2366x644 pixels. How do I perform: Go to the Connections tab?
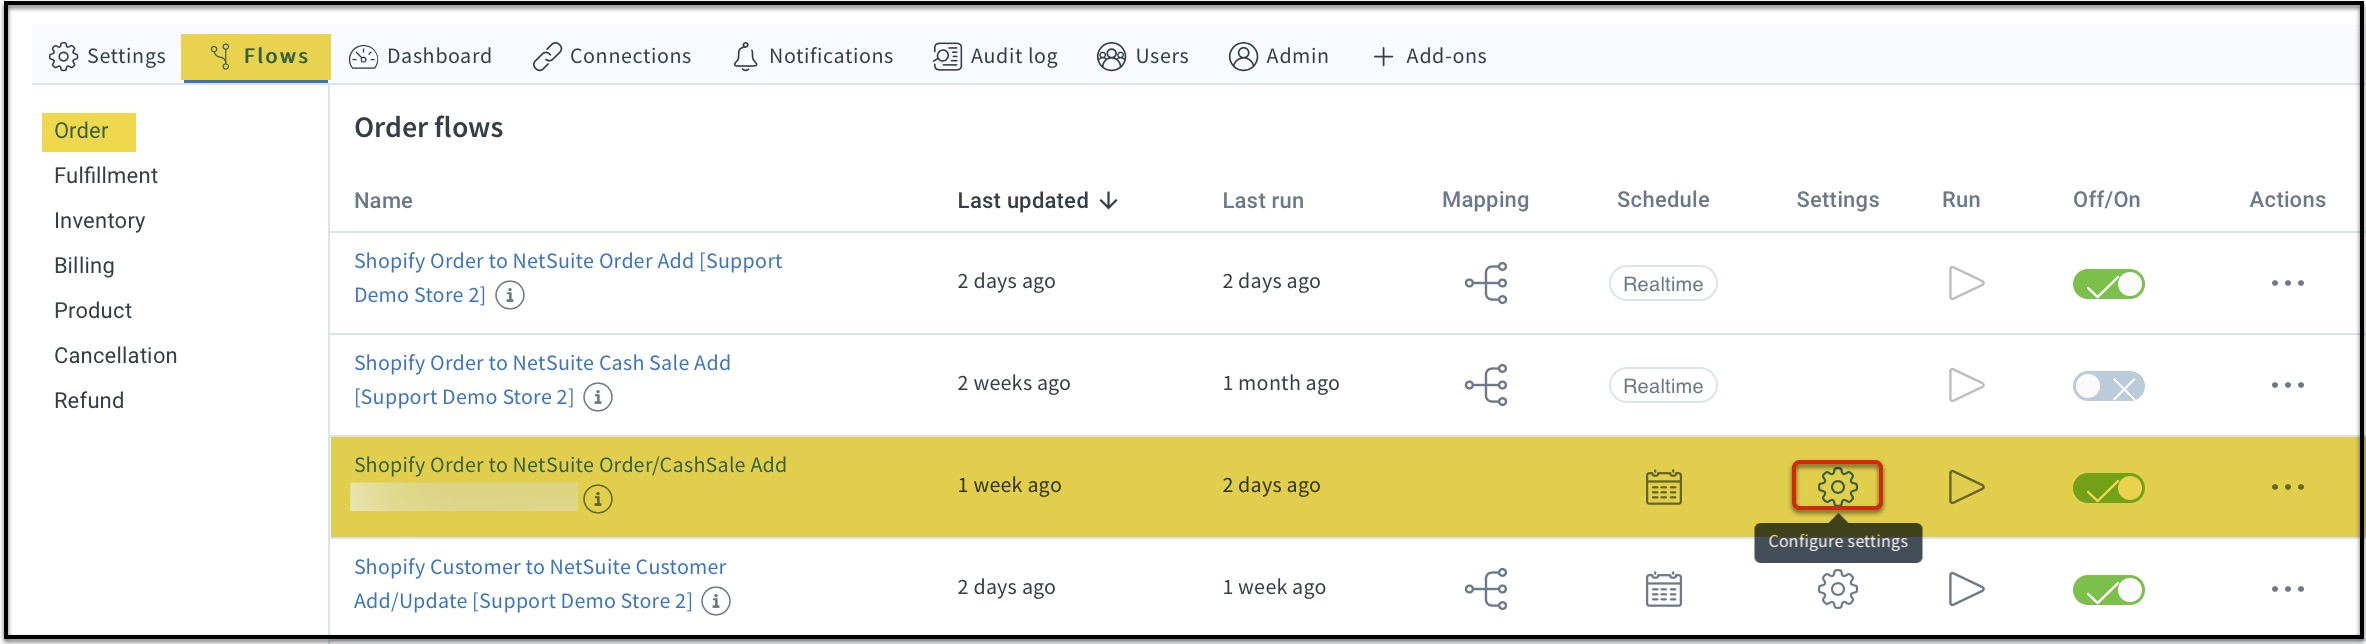click(x=612, y=56)
